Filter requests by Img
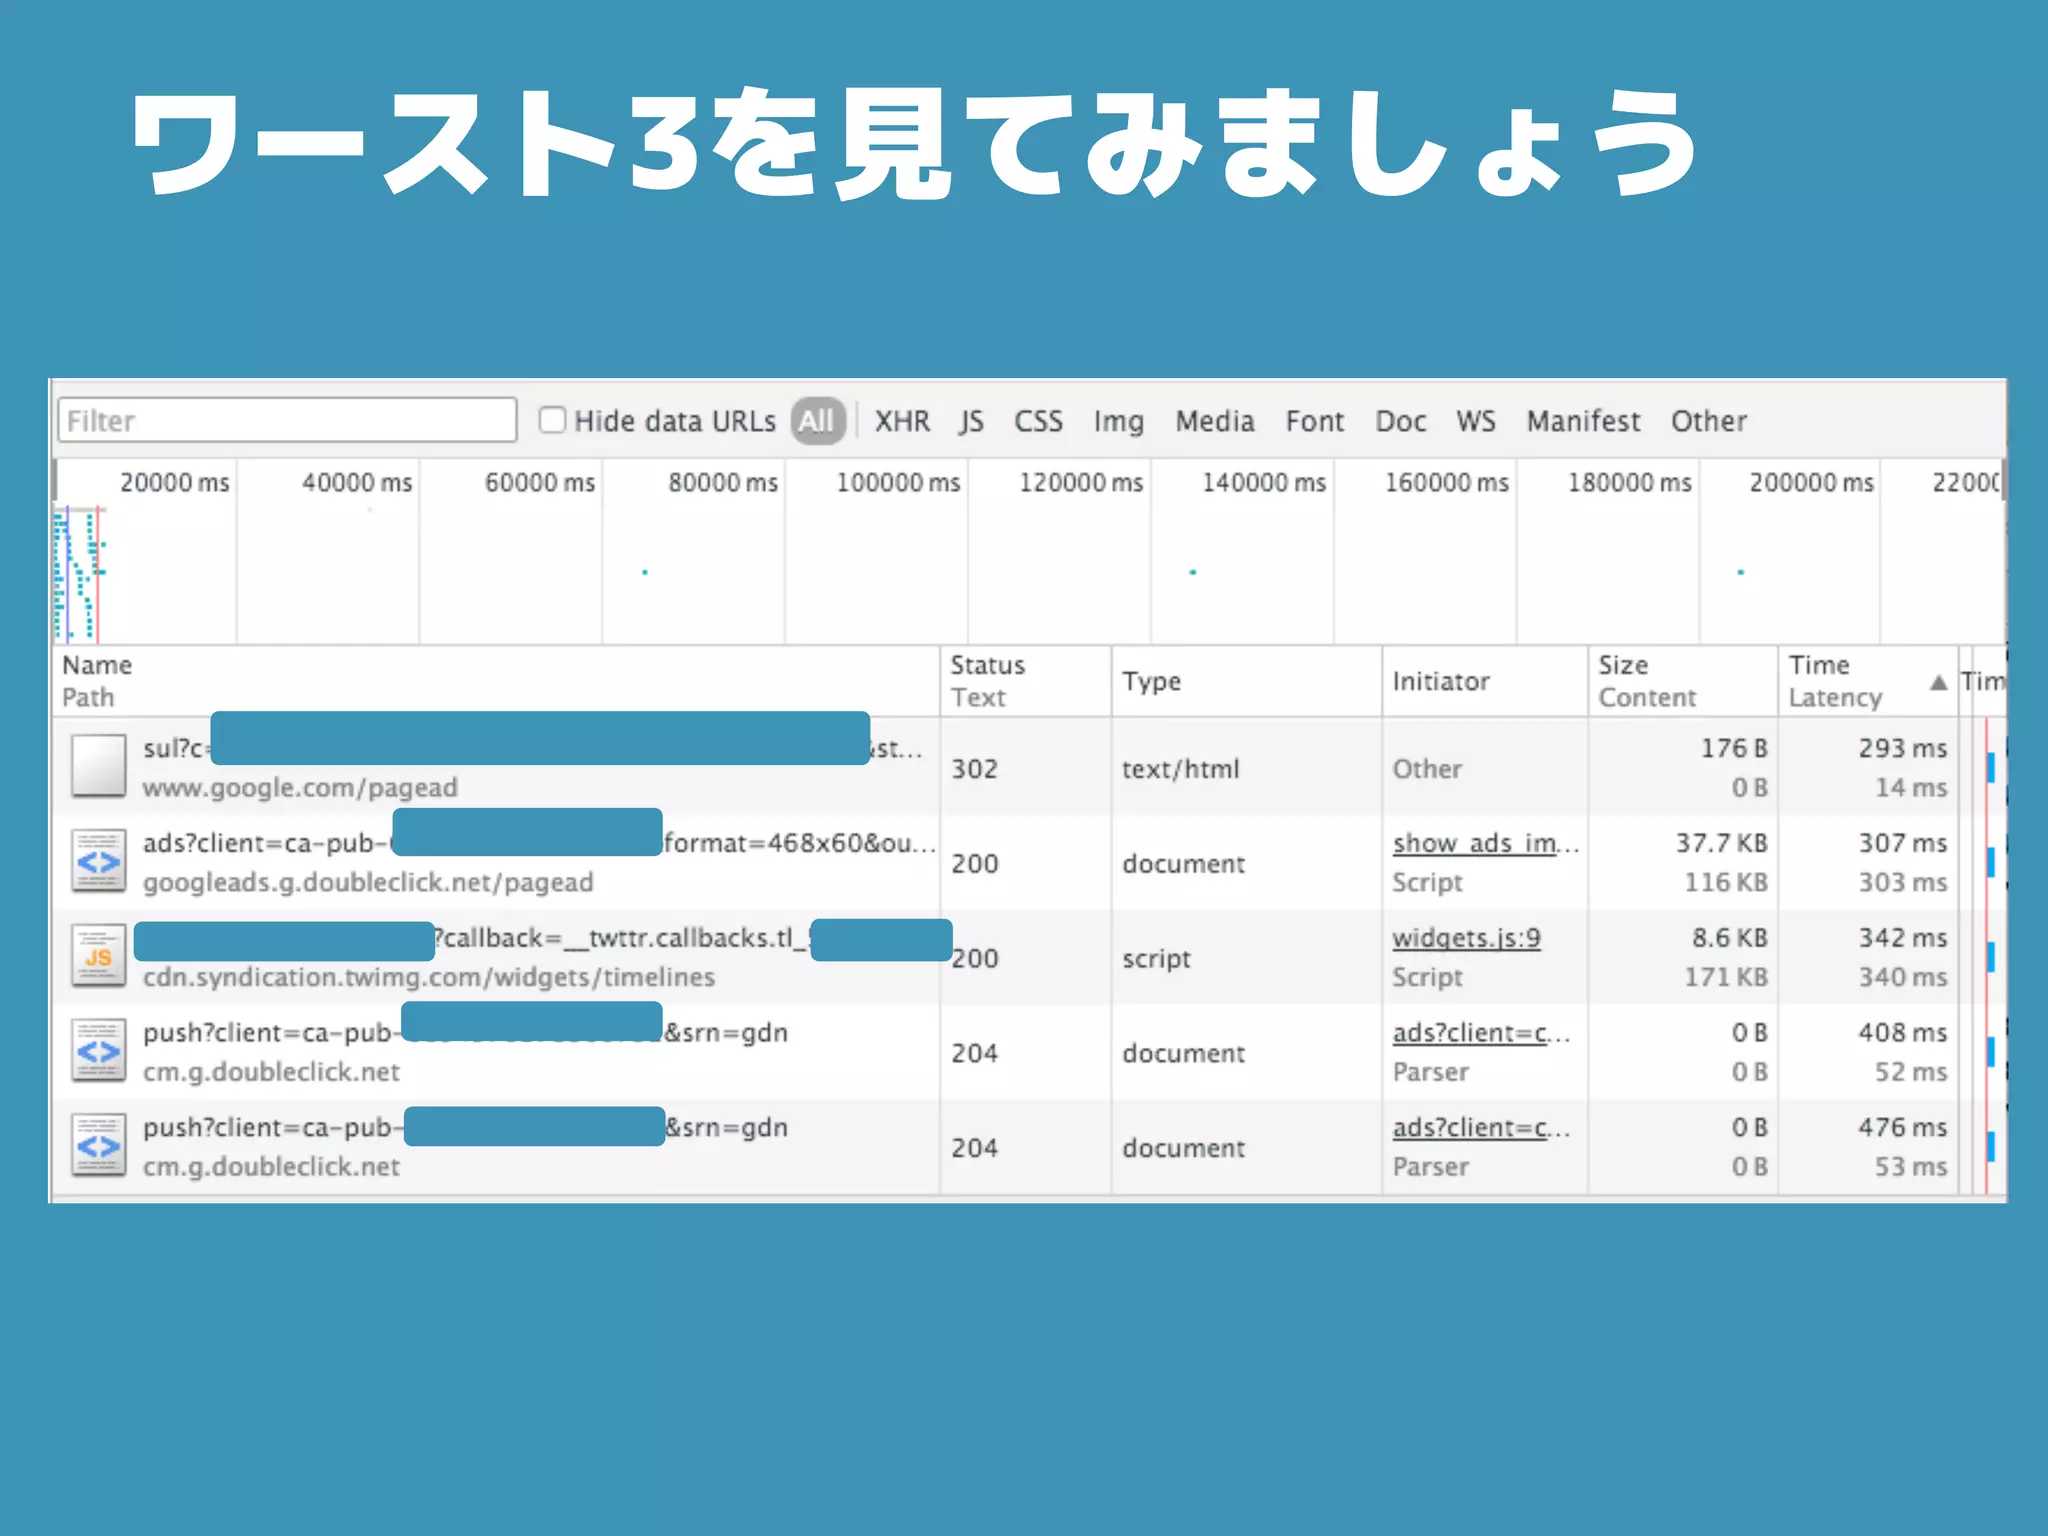 click(1118, 422)
